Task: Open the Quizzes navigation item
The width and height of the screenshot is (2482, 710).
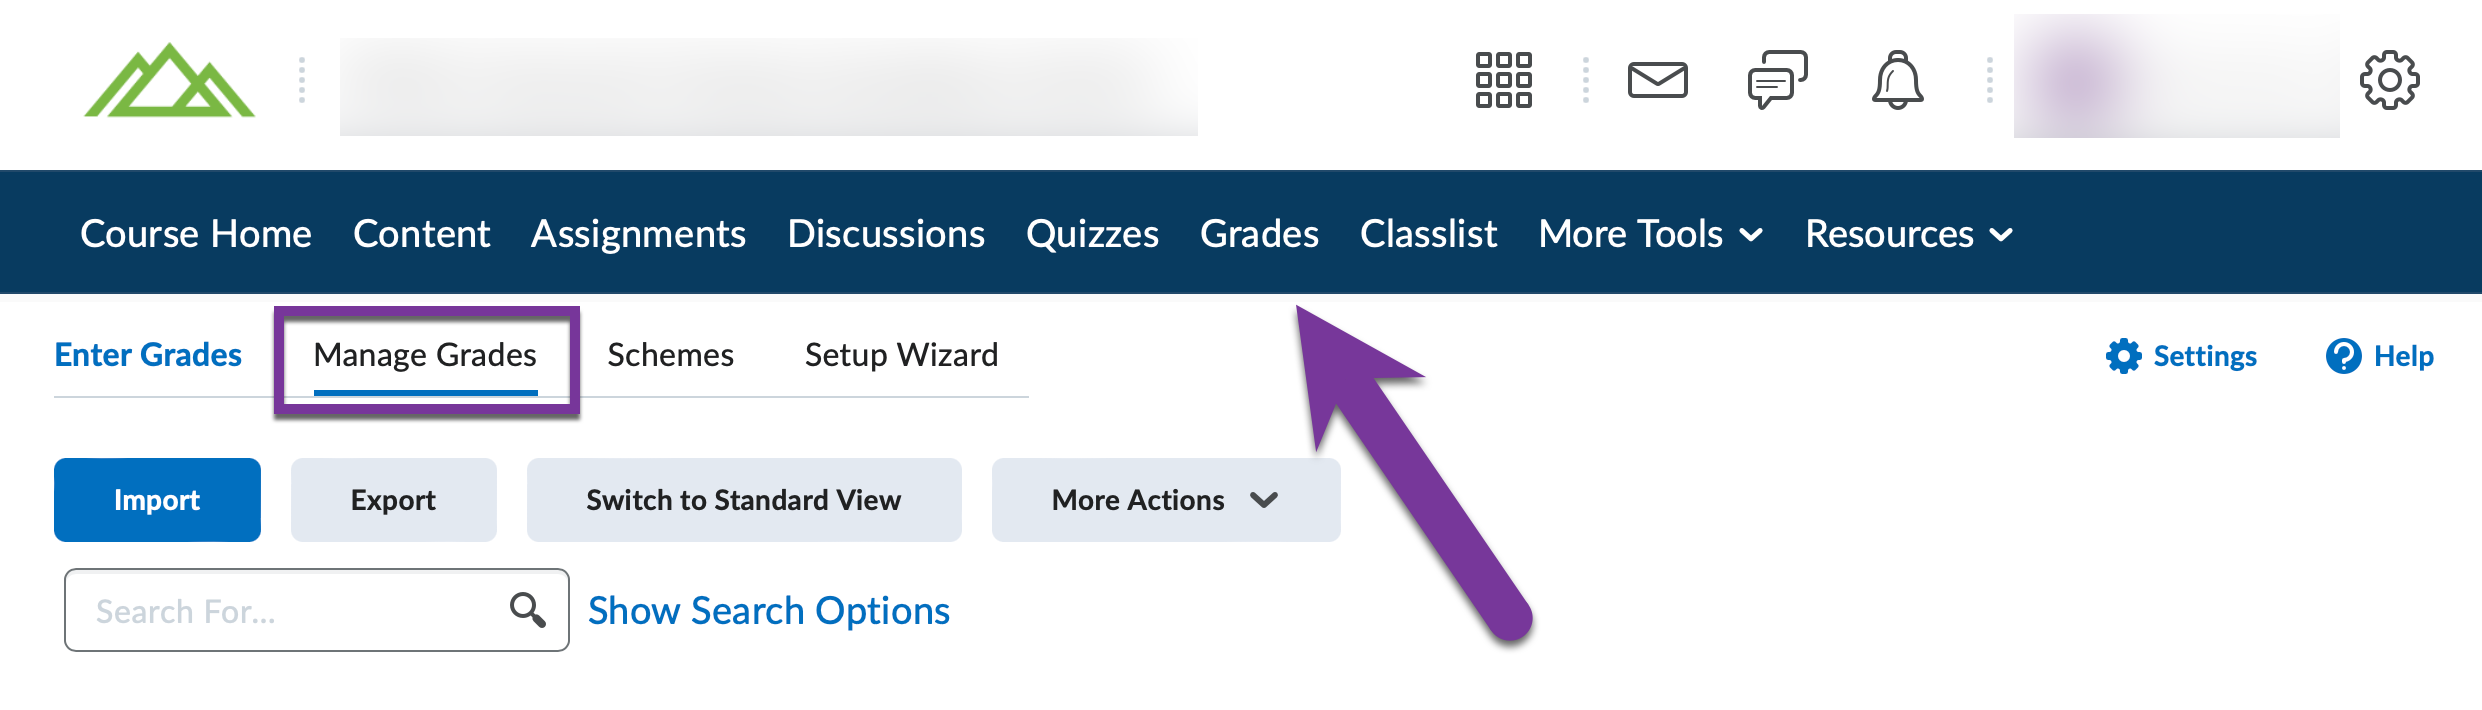Action: [1092, 233]
